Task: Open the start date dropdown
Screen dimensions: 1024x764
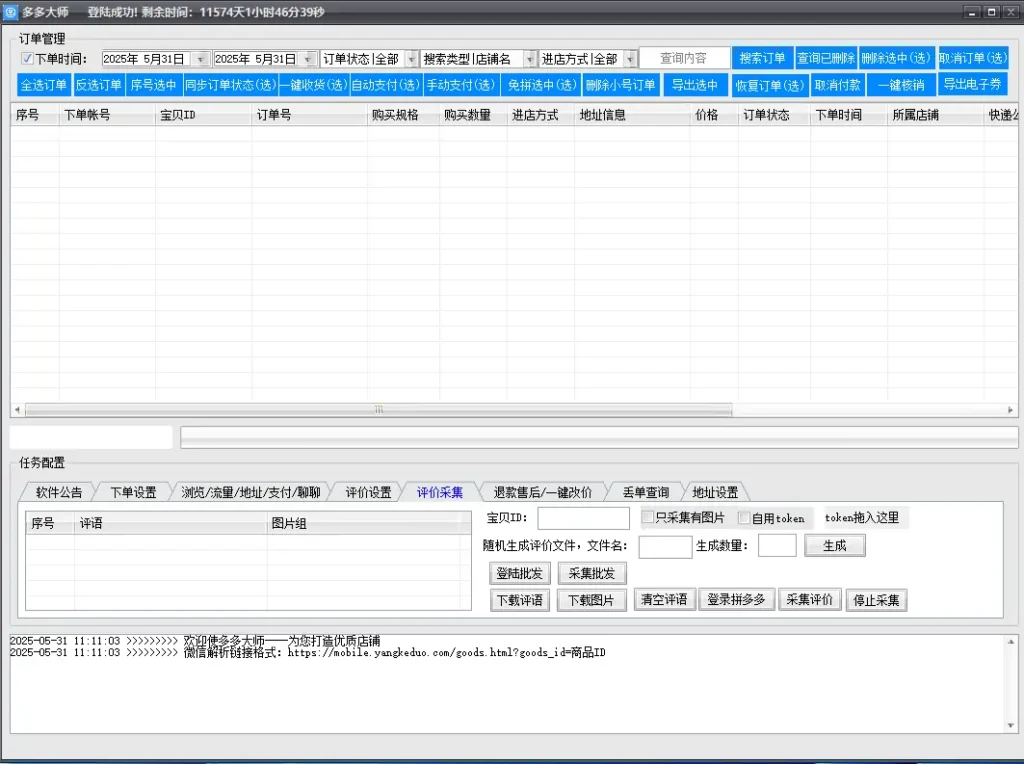Action: pyautogui.click(x=200, y=59)
